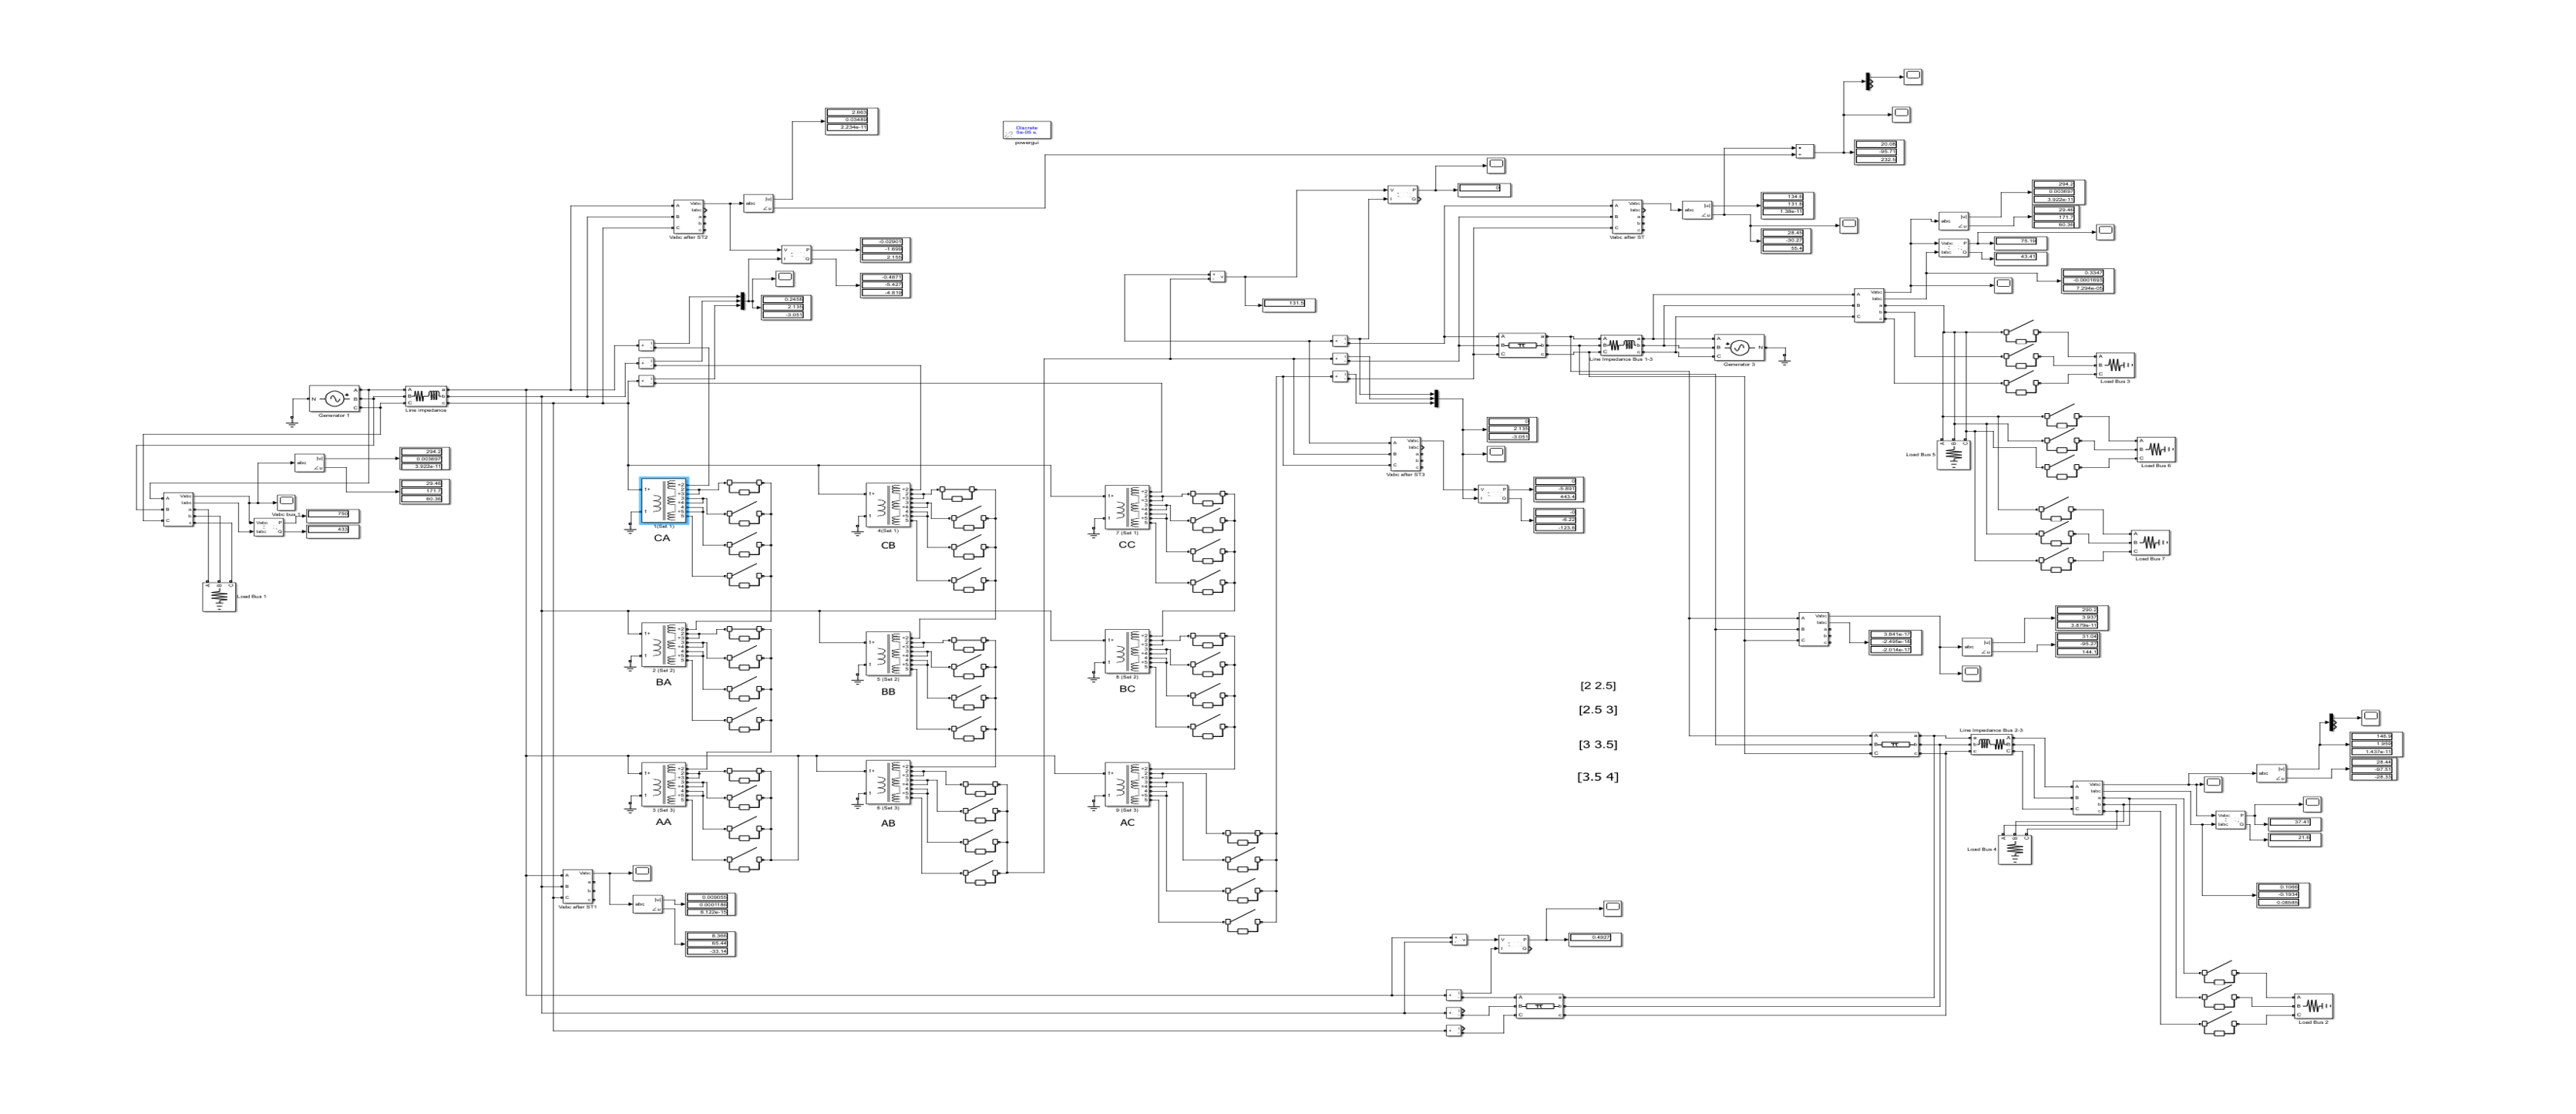Select the Generator 3 source block
2576x1114 pixels.
pyautogui.click(x=1738, y=347)
